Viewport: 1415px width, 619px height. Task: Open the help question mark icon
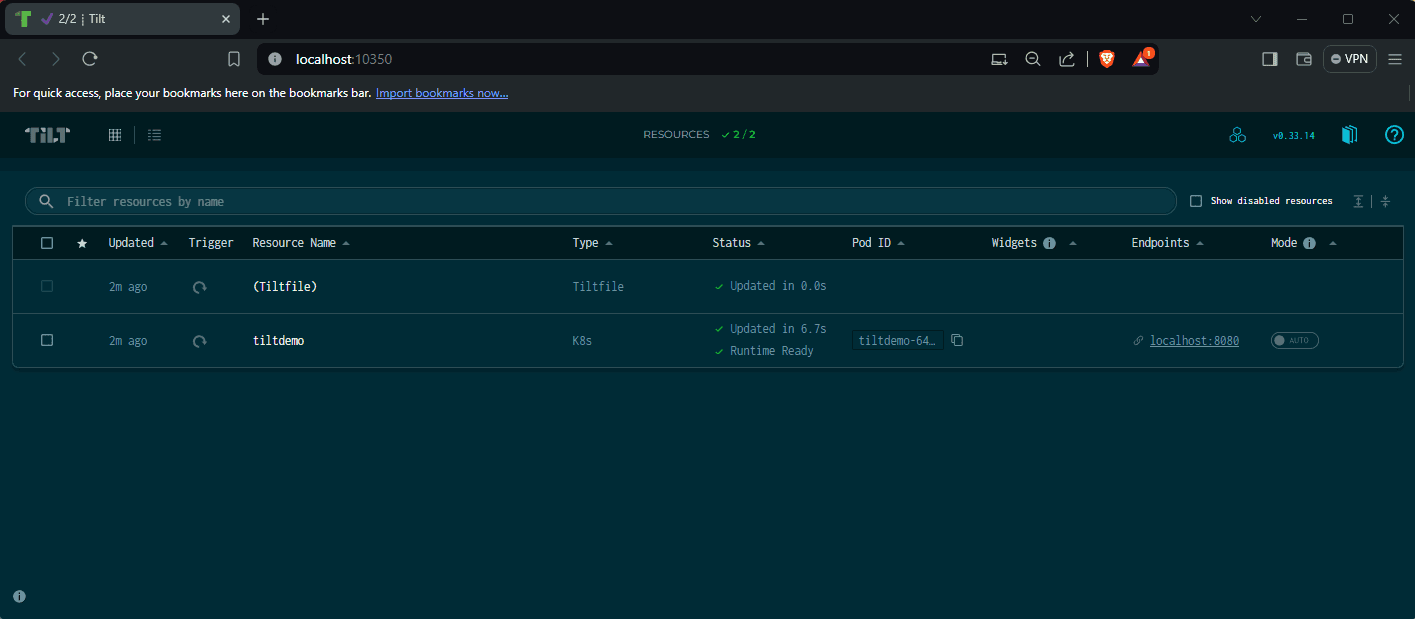click(1394, 135)
